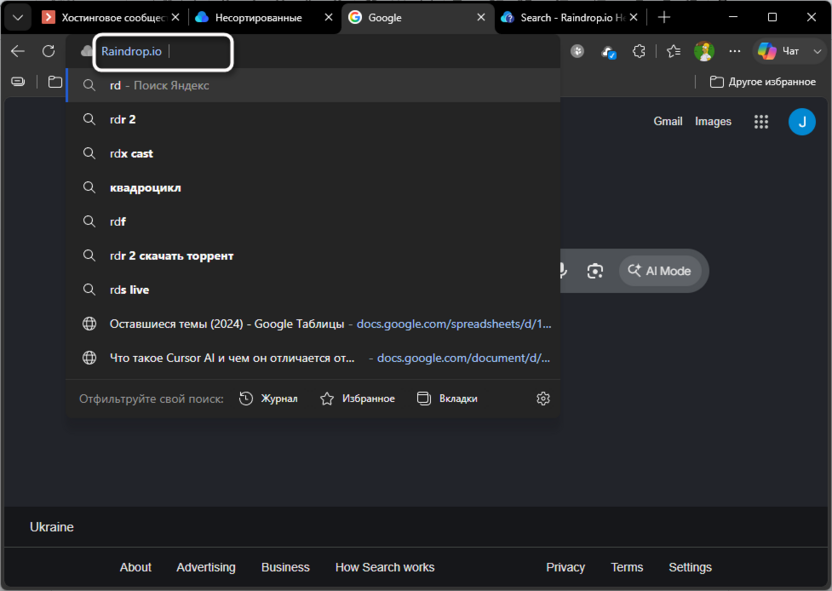Image resolution: width=832 pixels, height=591 pixels.
Task: Open the Extensions puzzle icon
Action: [x=639, y=51]
